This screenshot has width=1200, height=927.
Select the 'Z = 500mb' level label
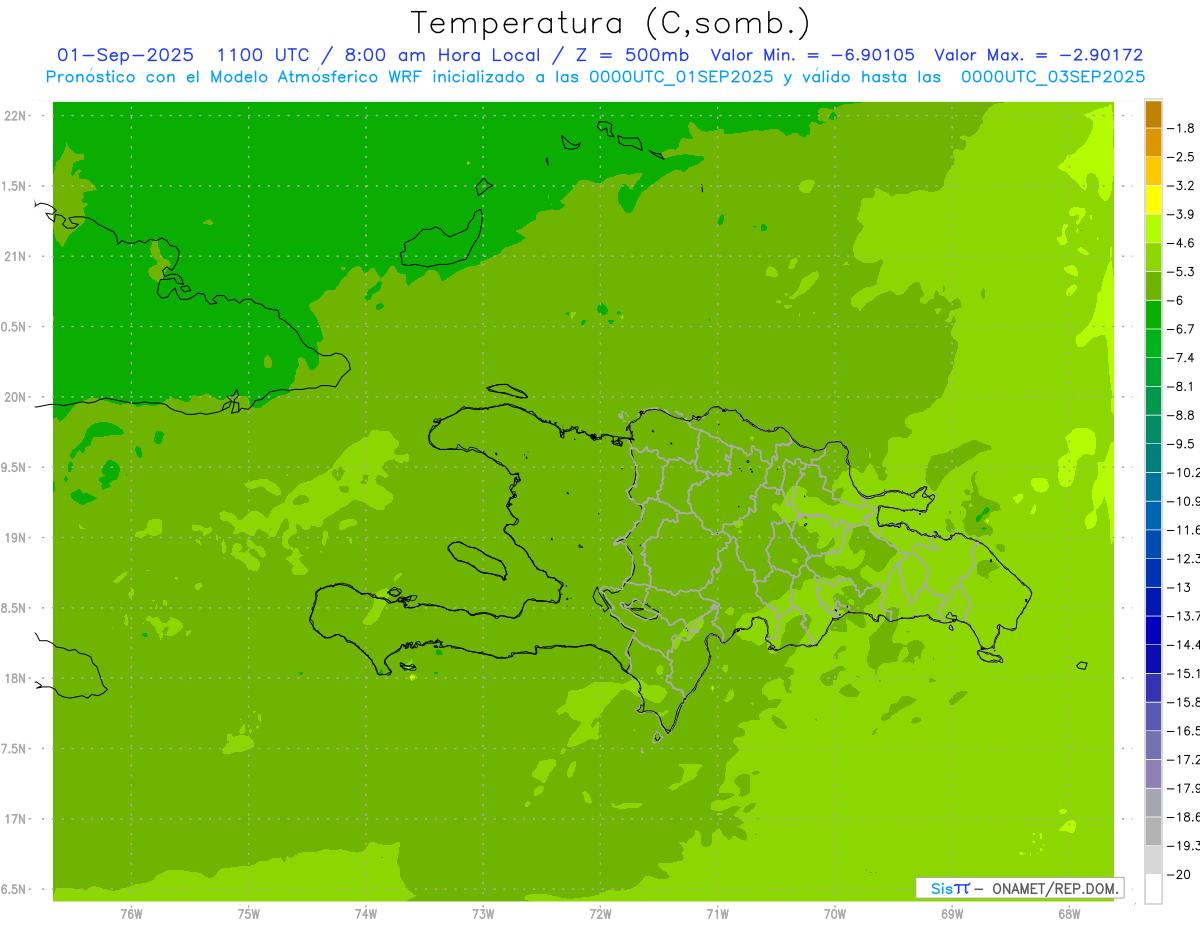pyautogui.click(x=630, y=55)
